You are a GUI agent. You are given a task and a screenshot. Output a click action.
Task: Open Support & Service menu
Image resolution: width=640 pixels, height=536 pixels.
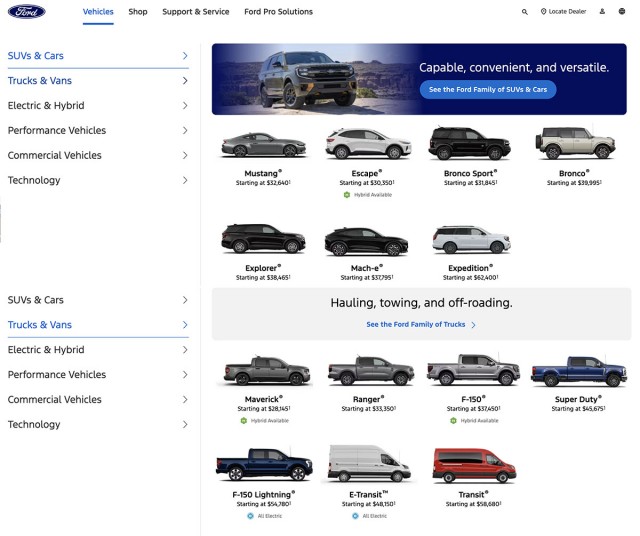pos(196,12)
